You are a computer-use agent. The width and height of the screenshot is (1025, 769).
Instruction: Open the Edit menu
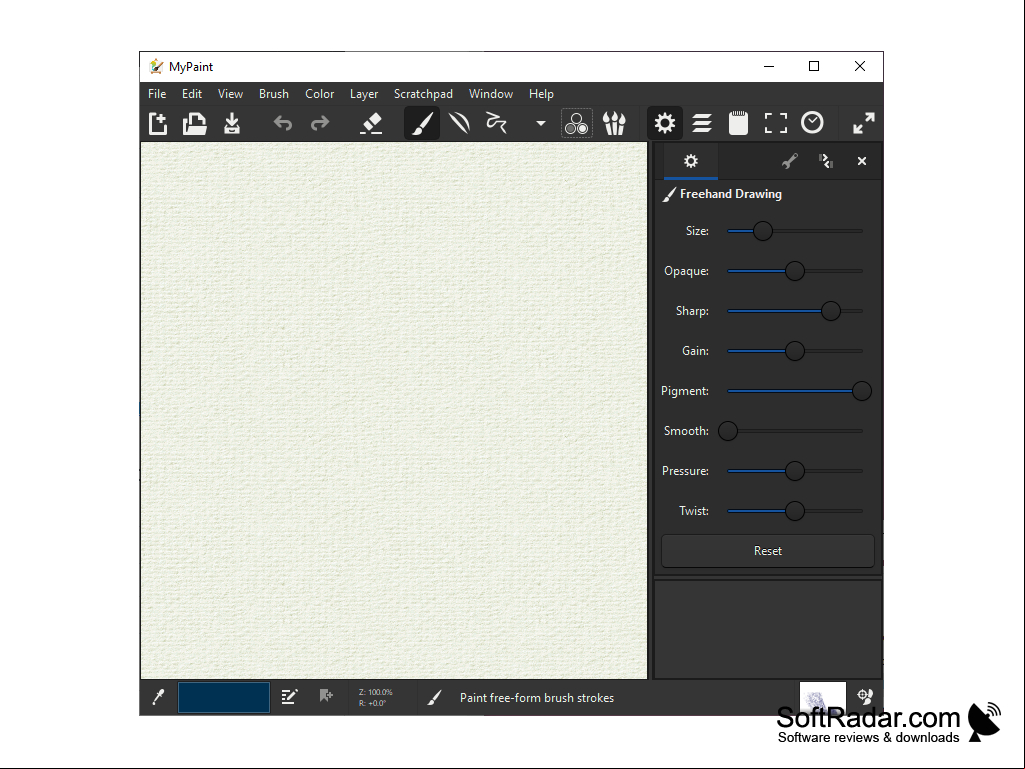pos(192,94)
